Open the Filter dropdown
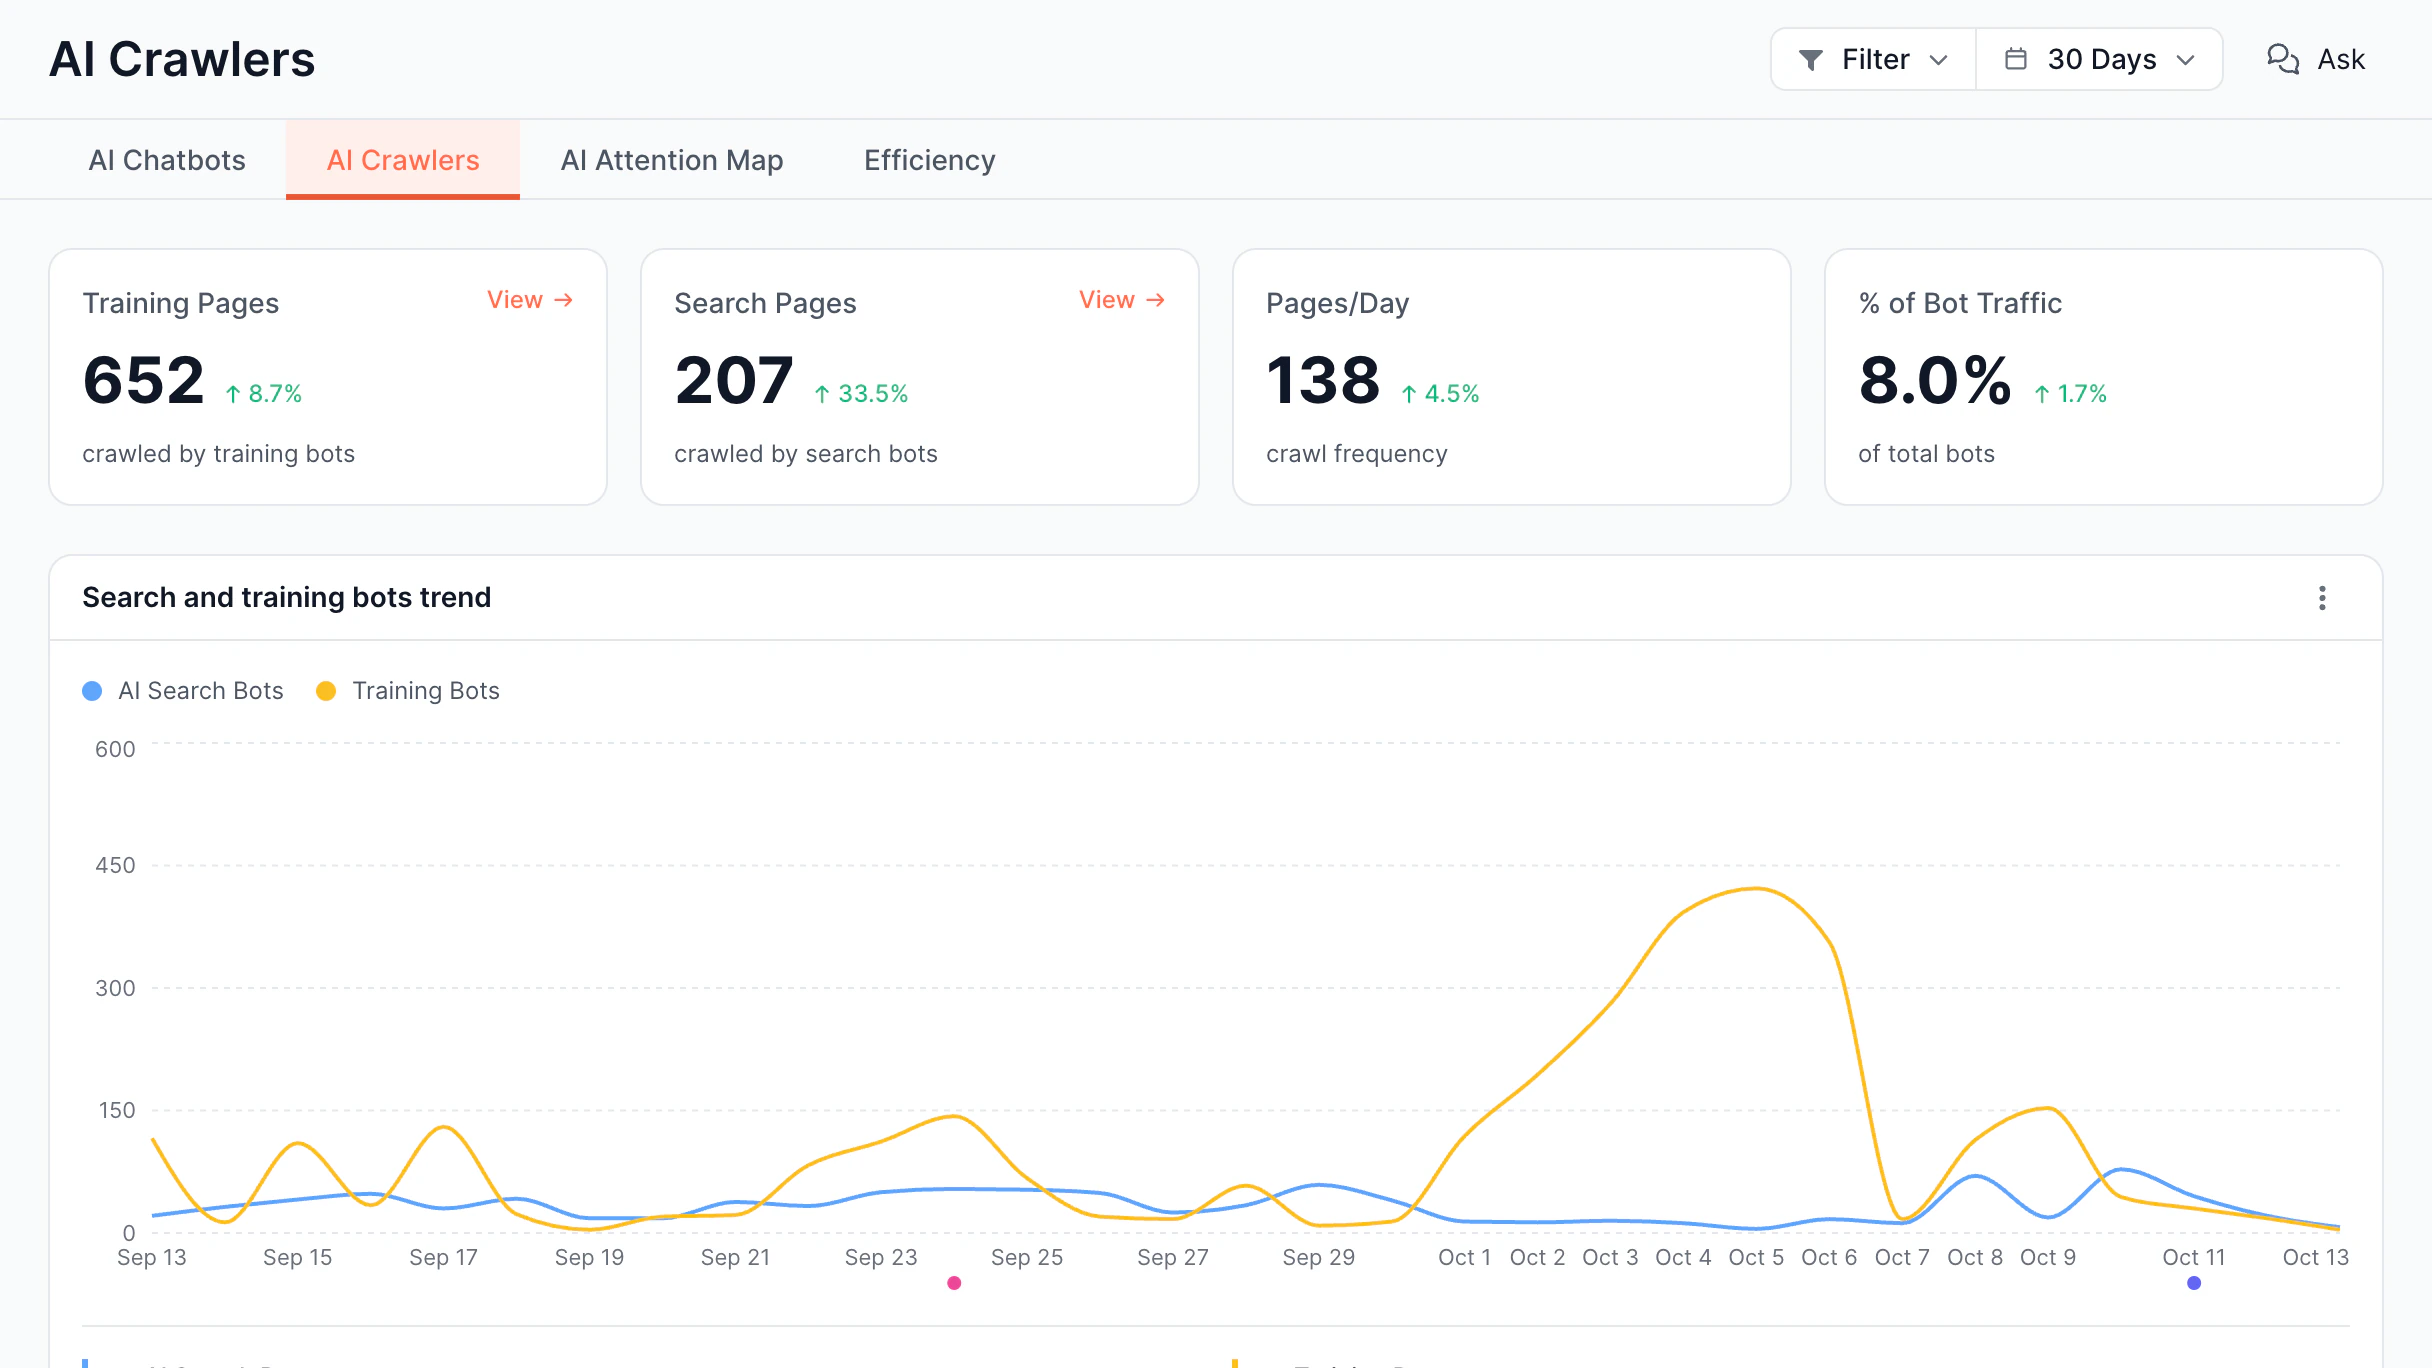 coord(1873,59)
